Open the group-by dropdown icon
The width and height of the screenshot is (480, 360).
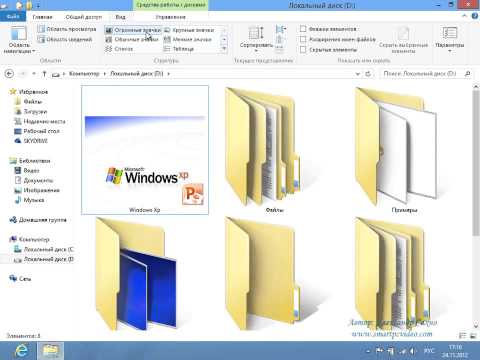pyautogui.click(x=281, y=29)
